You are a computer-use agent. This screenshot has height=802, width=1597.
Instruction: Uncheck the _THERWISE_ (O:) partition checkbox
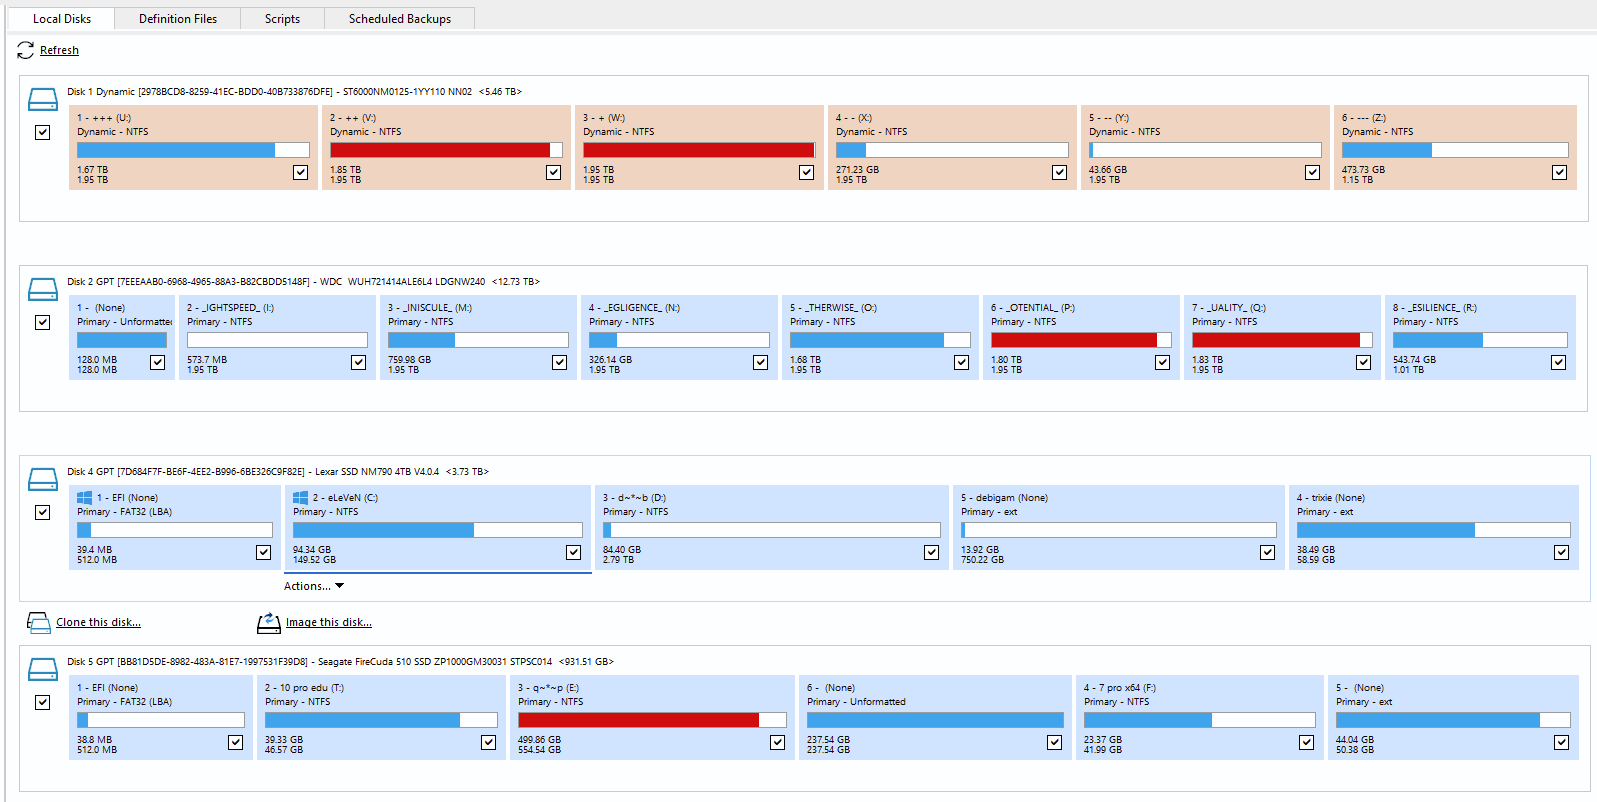point(961,362)
